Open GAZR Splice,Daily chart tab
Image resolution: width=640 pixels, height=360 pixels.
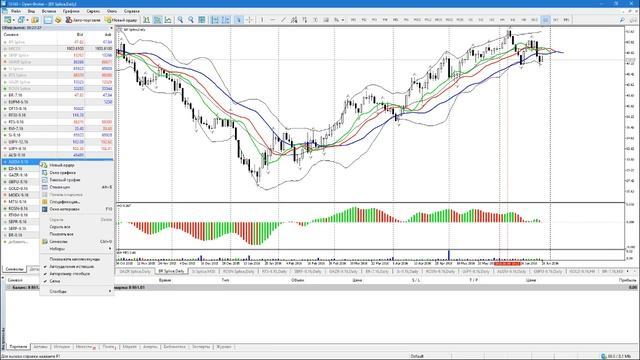click(x=135, y=271)
